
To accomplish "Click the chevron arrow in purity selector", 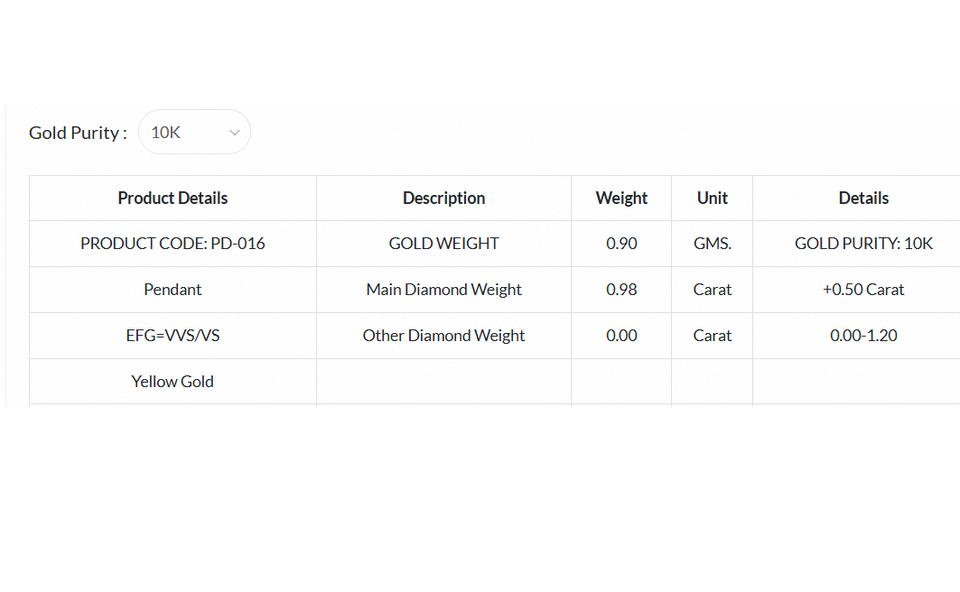I will (234, 133).
